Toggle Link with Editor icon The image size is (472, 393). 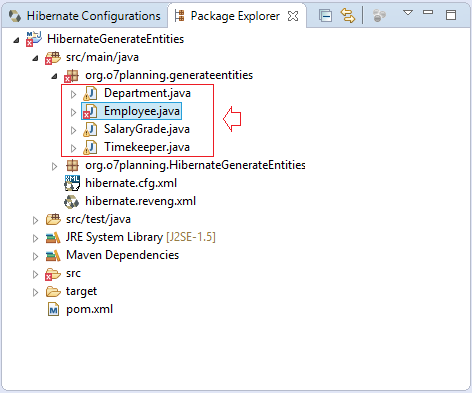pyautogui.click(x=348, y=16)
